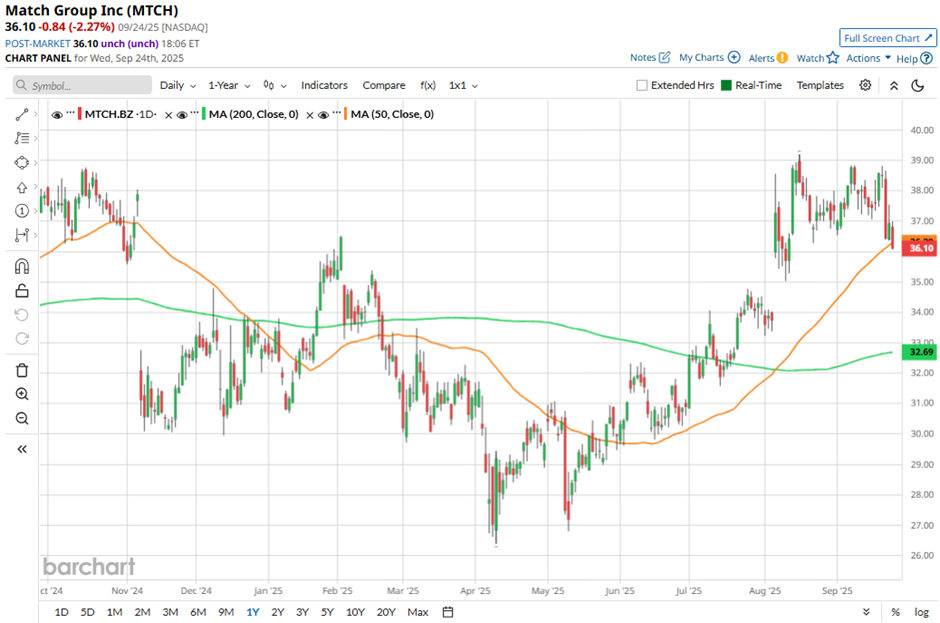Open Alerts for this symbol
This screenshot has height=623, width=940.
click(768, 58)
